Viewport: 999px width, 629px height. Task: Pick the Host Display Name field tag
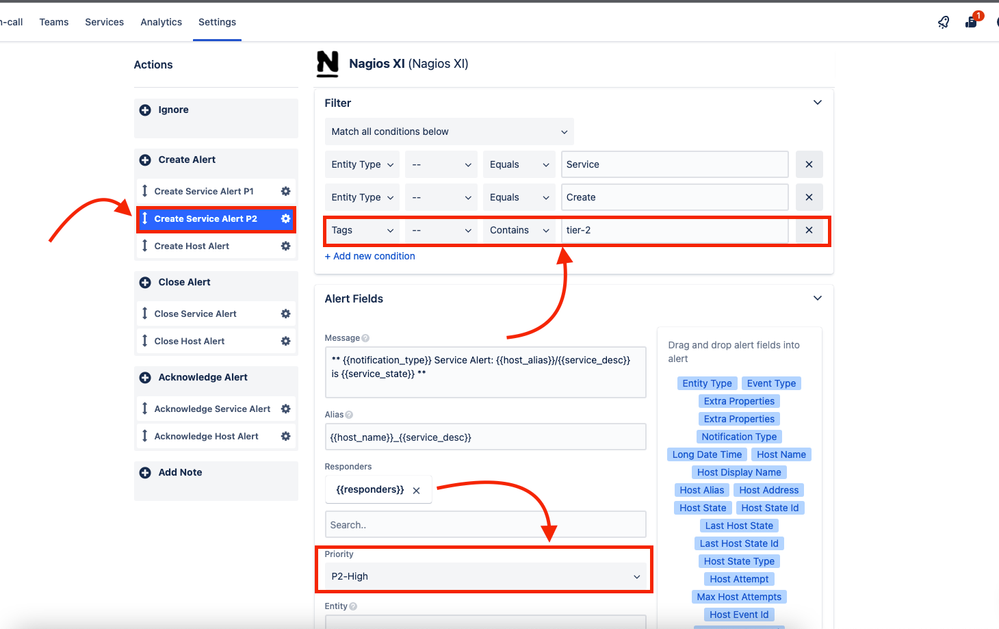(739, 472)
